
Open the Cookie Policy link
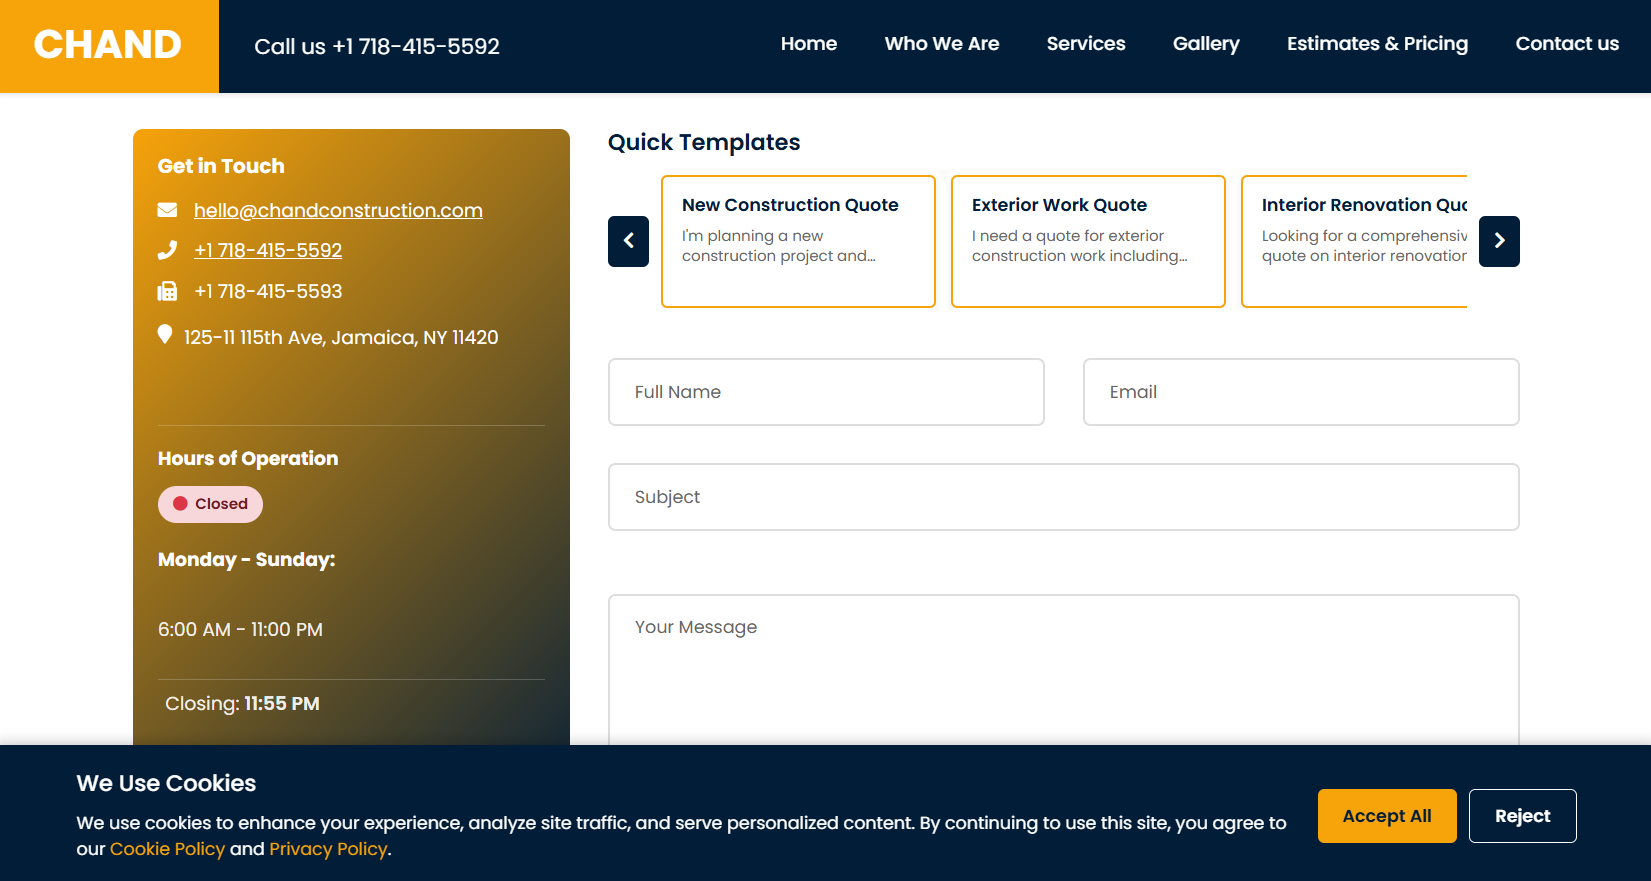click(167, 849)
